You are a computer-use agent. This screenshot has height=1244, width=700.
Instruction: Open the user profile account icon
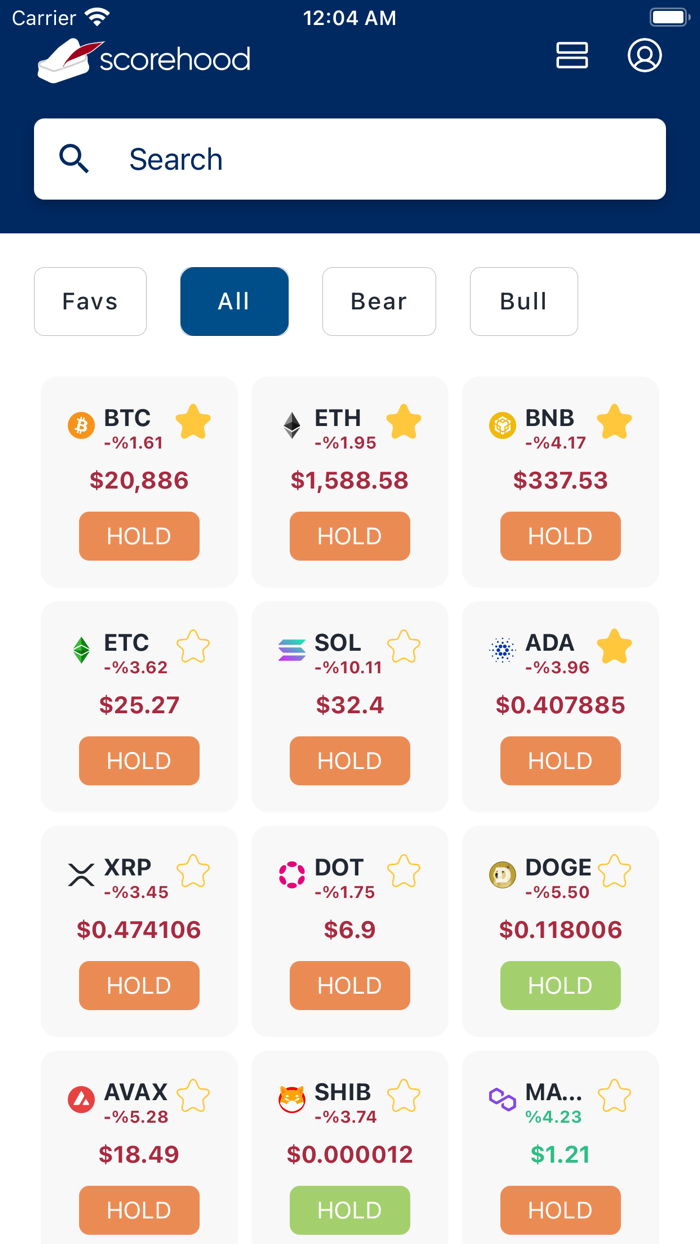click(x=646, y=56)
